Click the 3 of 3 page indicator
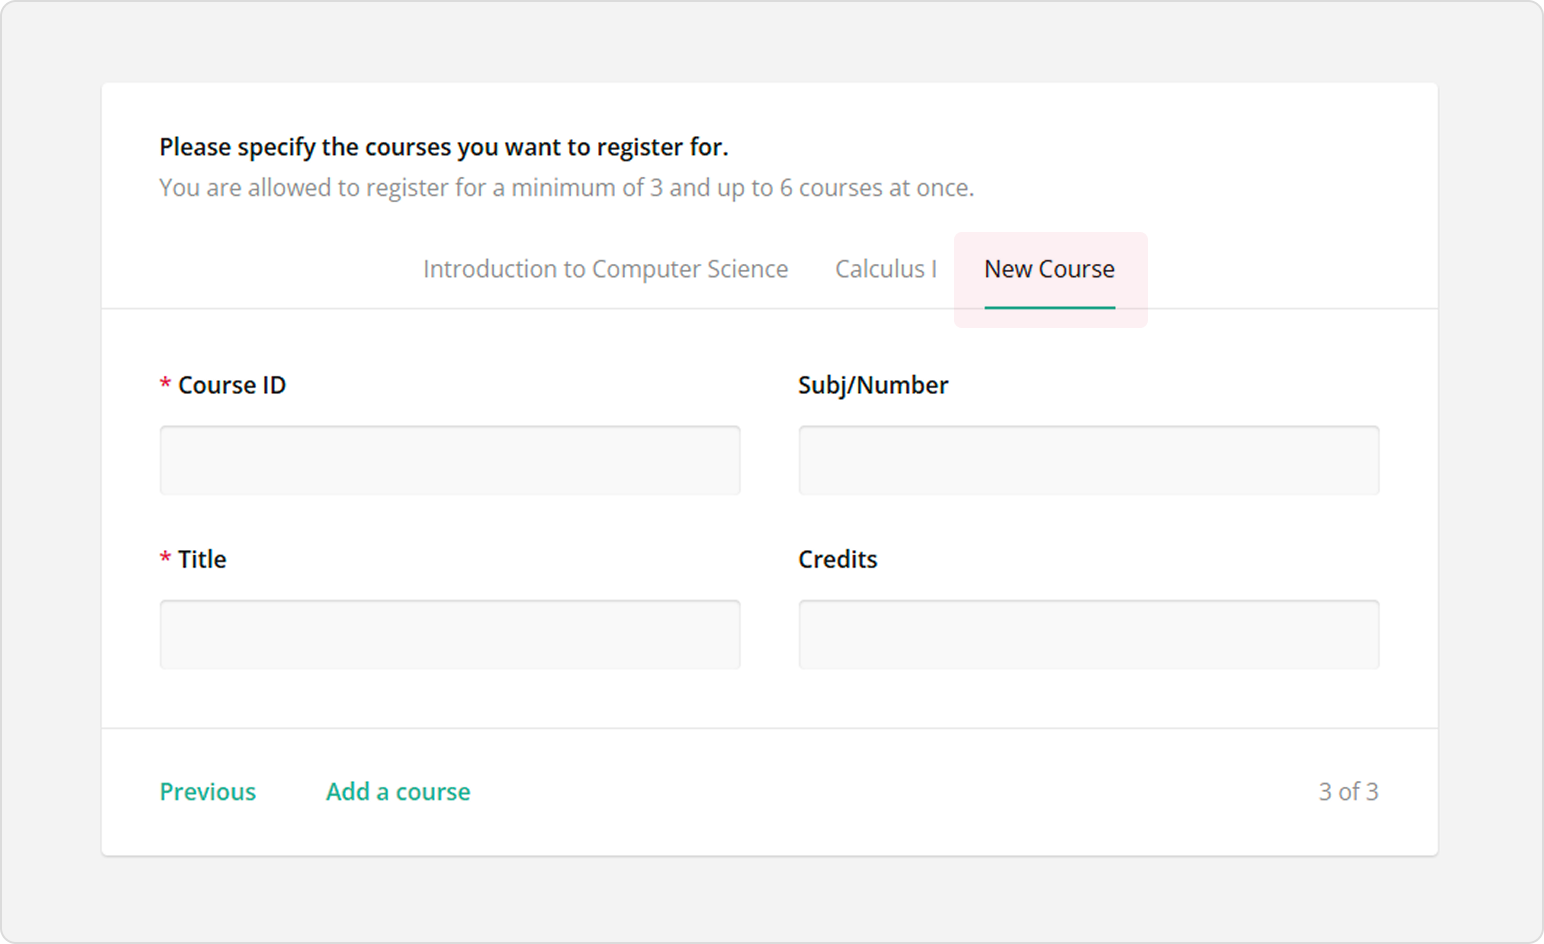The image size is (1544, 944). [x=1349, y=791]
